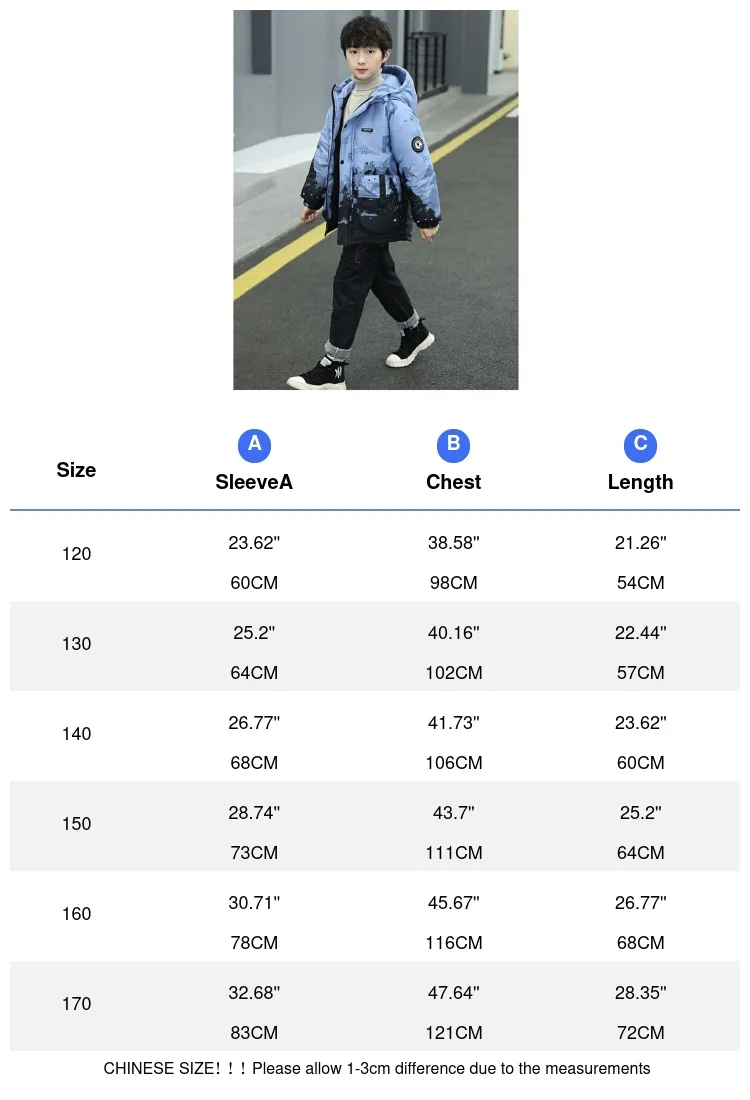Select the SleeveA column header
The width and height of the screenshot is (750, 1100).
pos(254,482)
